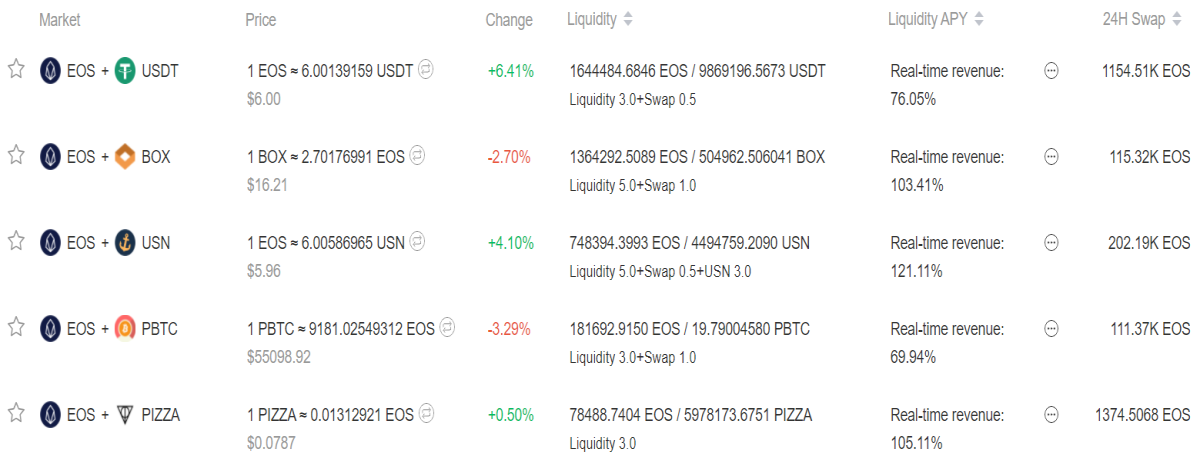Sort by Liquidity column arrows

pos(628,19)
